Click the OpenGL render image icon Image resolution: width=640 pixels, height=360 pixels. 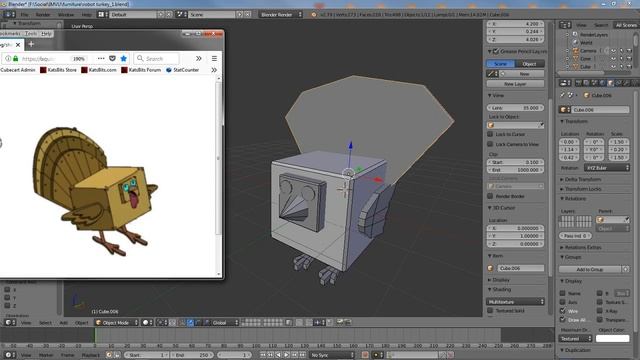pyautogui.click(x=340, y=322)
